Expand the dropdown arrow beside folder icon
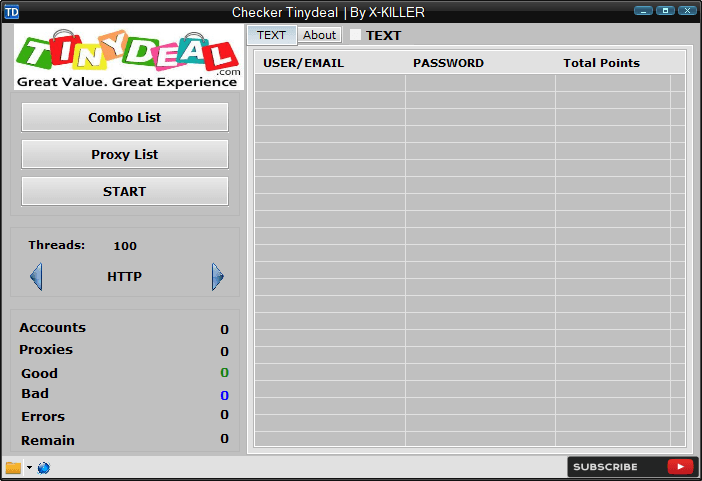The width and height of the screenshot is (702, 481). point(29,468)
